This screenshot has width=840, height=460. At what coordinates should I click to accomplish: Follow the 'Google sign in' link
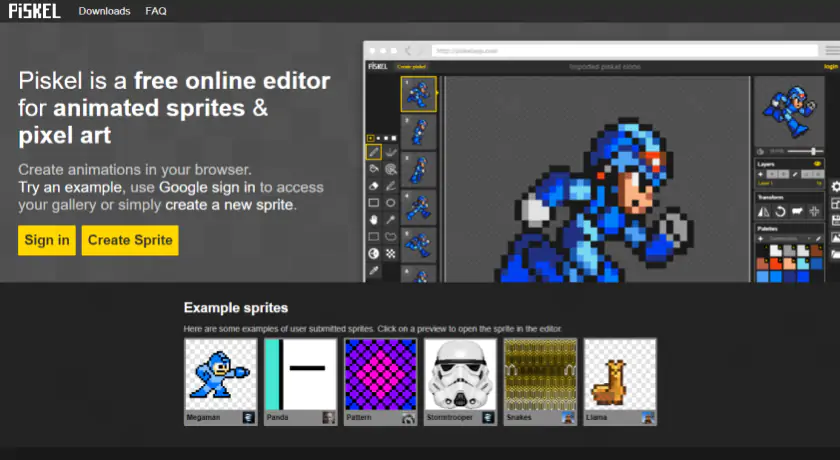coord(207,187)
